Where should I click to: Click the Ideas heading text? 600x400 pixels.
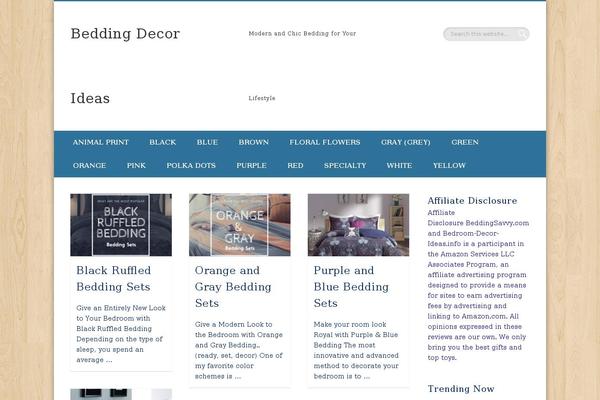point(90,98)
